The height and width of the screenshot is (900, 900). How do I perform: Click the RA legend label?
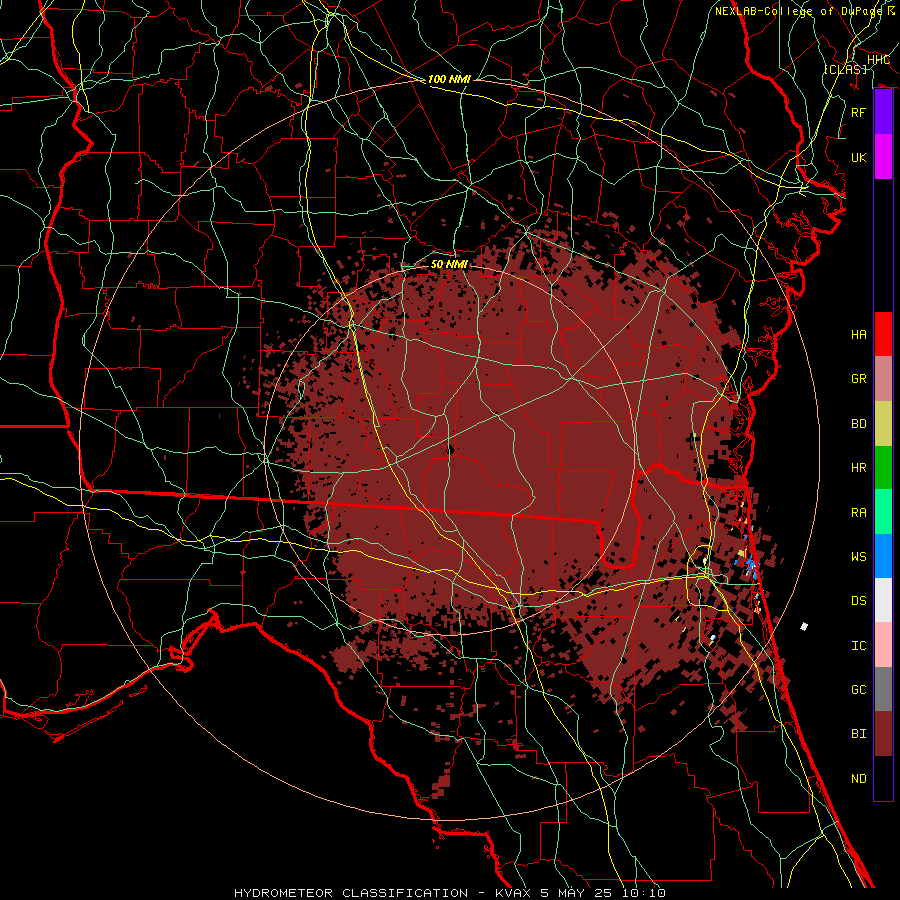point(859,513)
